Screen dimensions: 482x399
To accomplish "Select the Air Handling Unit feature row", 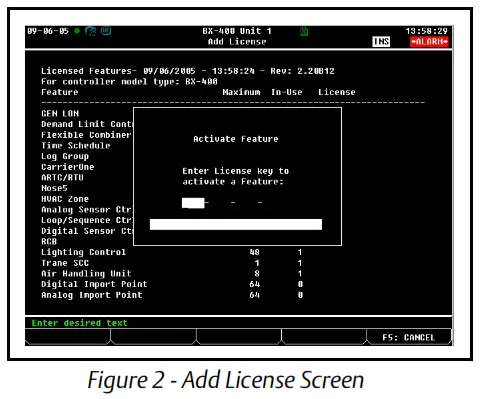I will click(172, 274).
